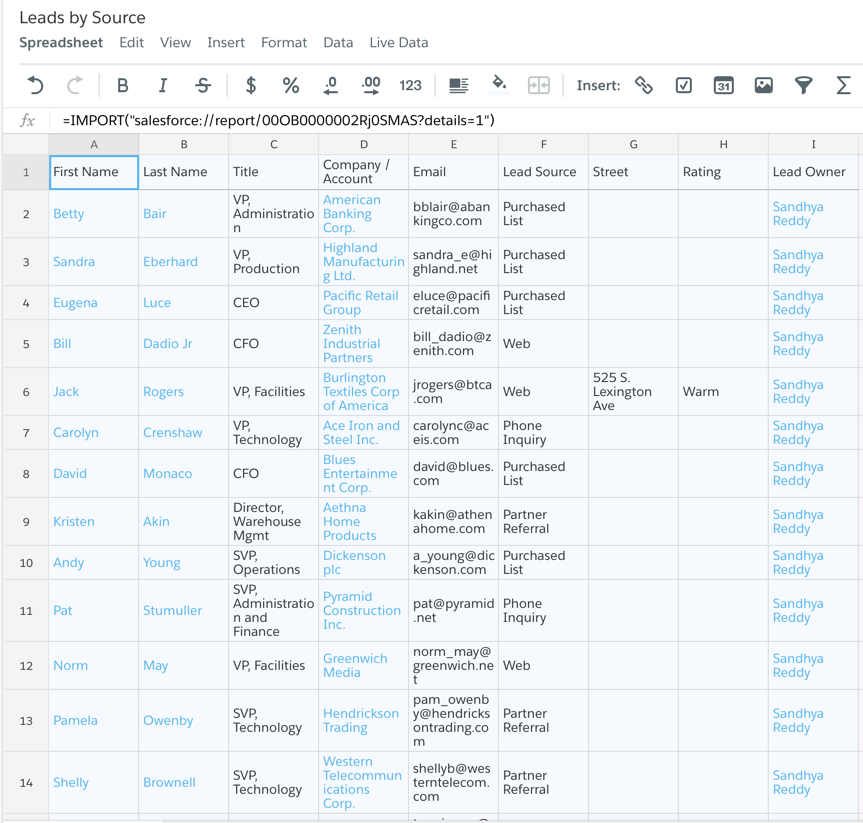Open the Sigma sum function icon

[x=843, y=85]
